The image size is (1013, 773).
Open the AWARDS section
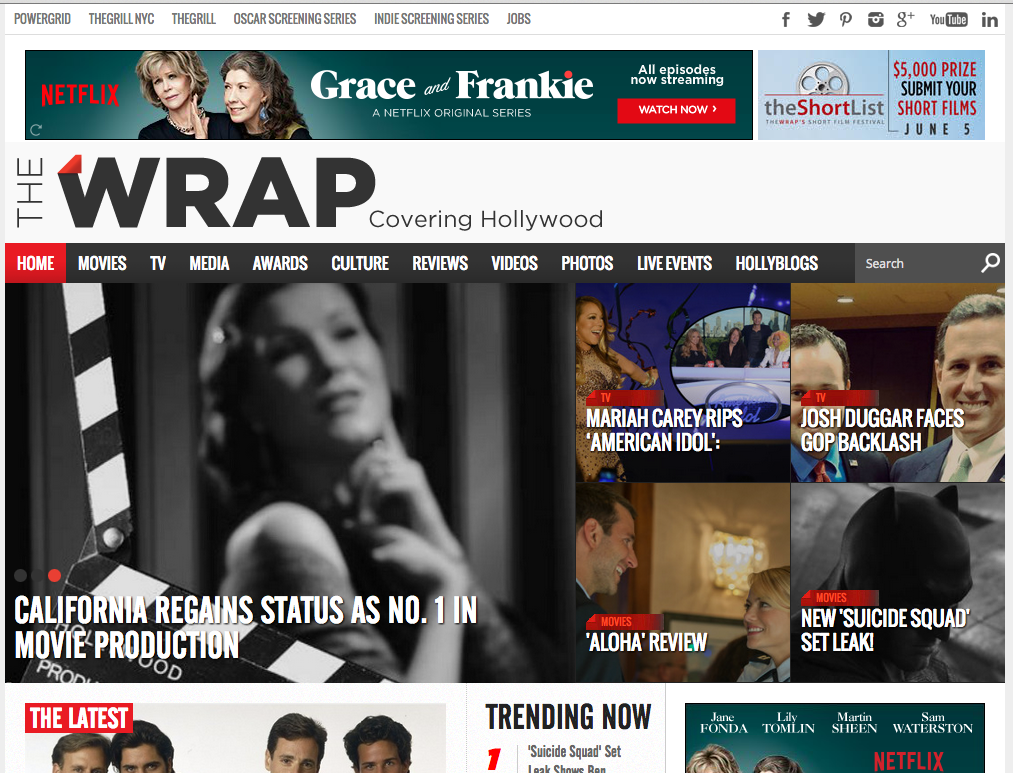point(280,263)
